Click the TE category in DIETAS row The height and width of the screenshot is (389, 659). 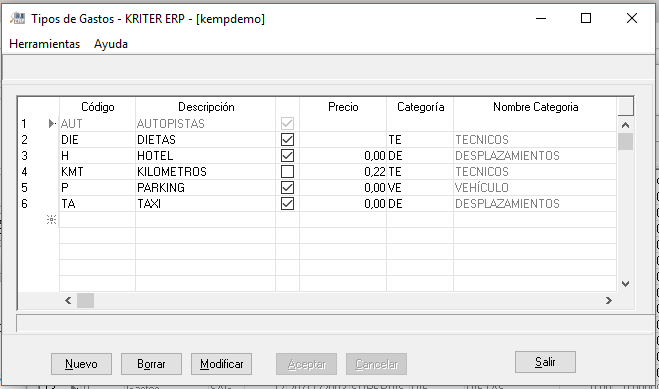click(x=420, y=139)
